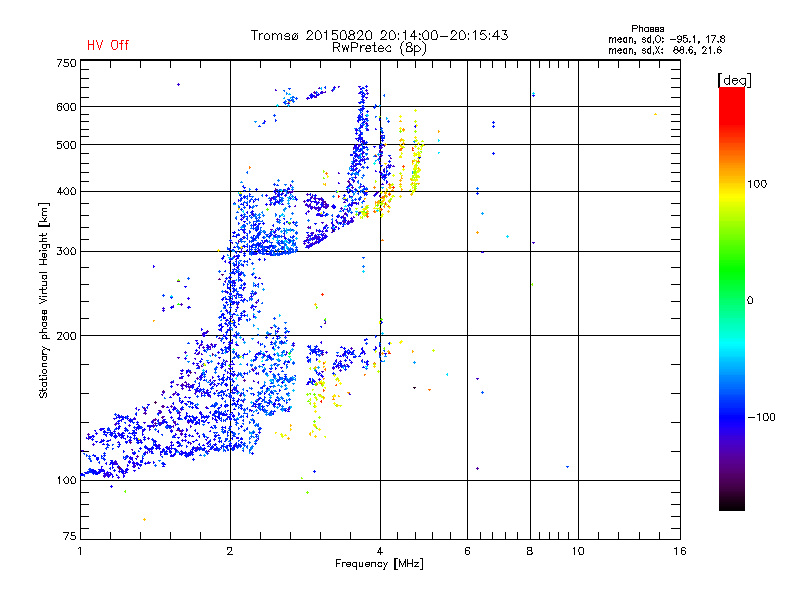Click the red 'HV Off' status label
800x600 pixels.
[108, 45]
